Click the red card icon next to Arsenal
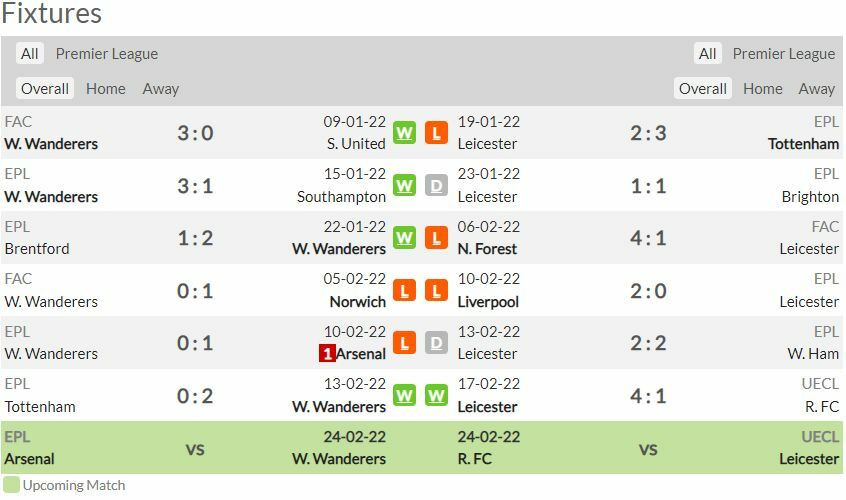Viewport: 846px width, 500px height. [x=327, y=353]
